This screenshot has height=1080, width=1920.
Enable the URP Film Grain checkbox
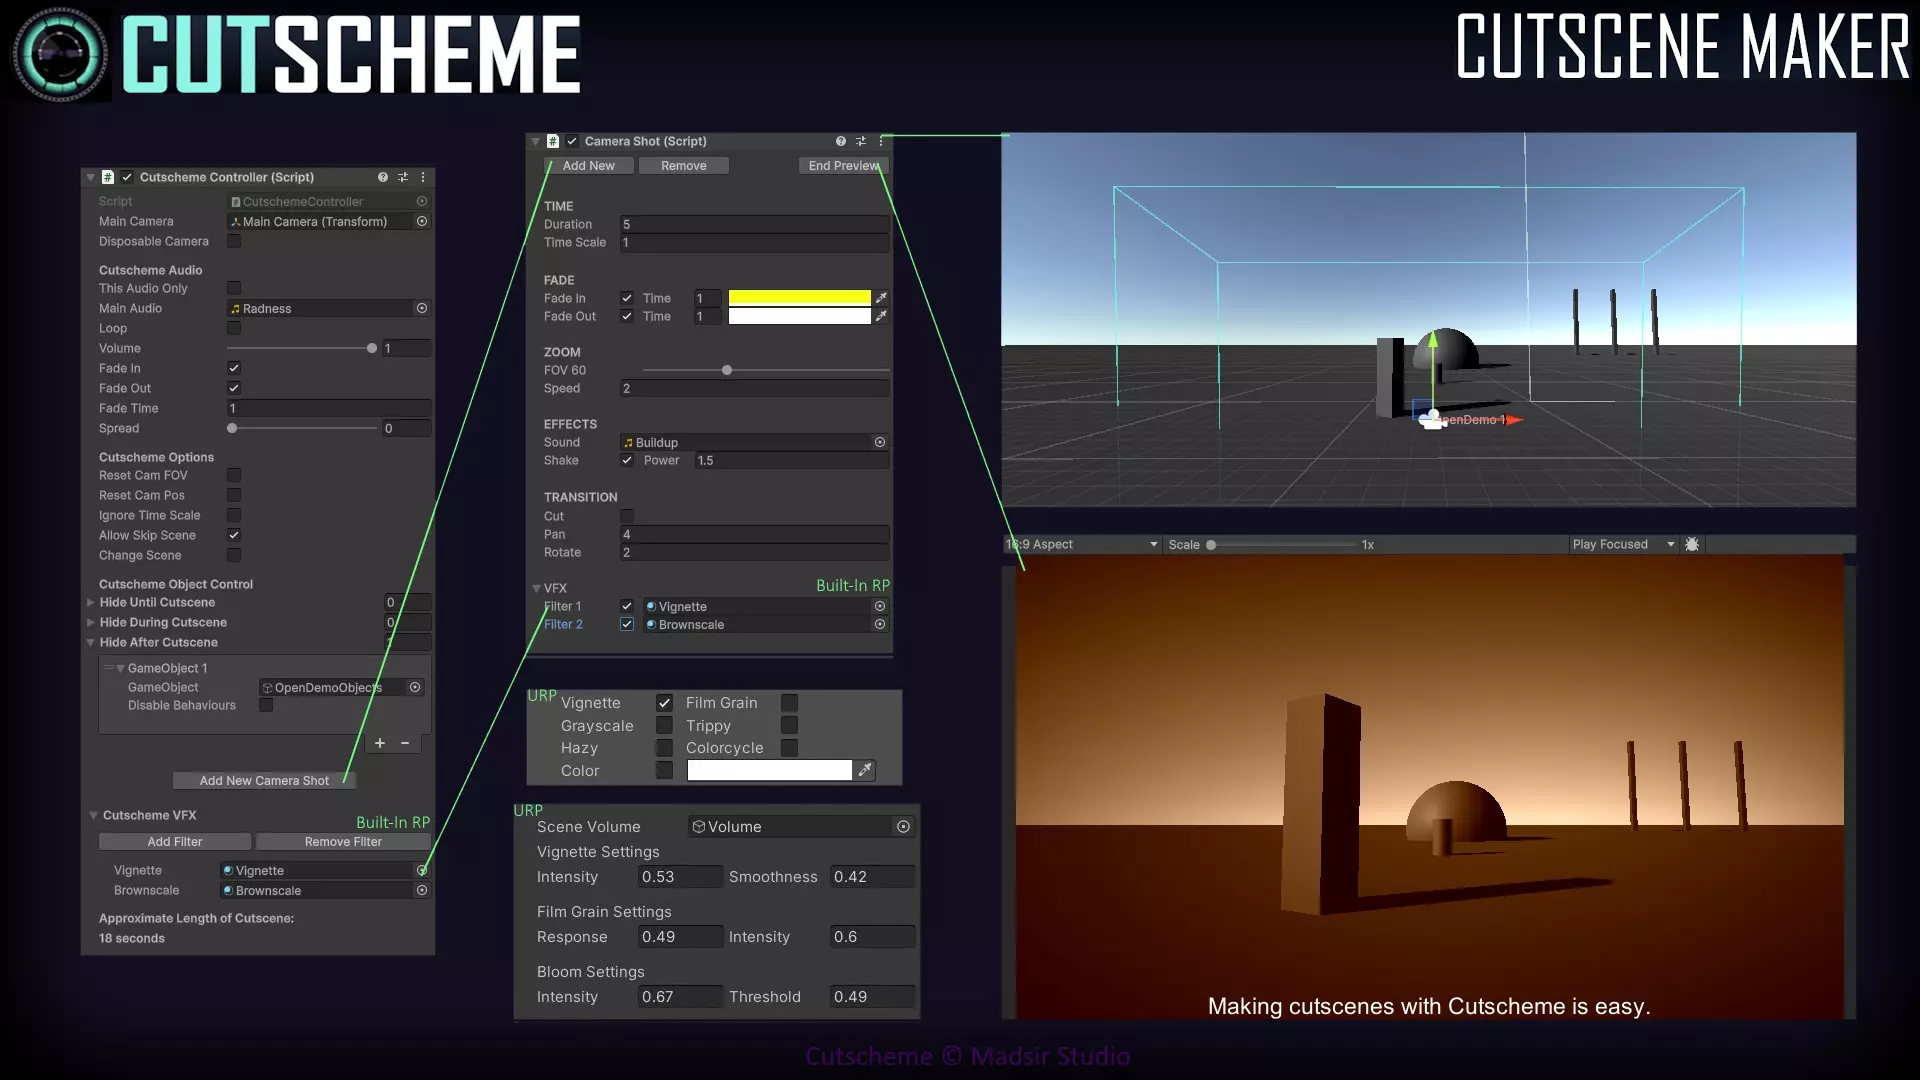click(x=789, y=703)
